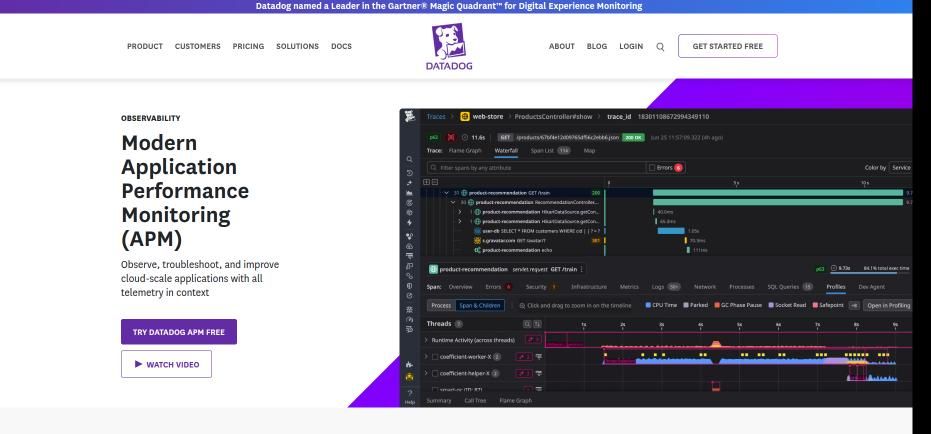This screenshot has width=931, height=434.
Task: Collapse the product-recommendation RecommendationController span
Action: click(454, 202)
